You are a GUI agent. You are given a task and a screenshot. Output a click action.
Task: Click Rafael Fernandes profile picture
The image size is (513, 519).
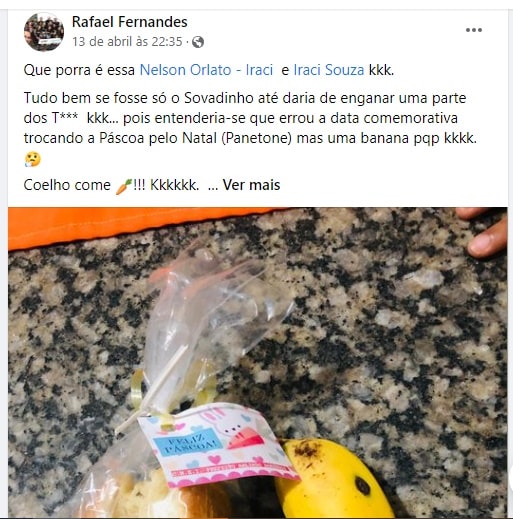44,32
